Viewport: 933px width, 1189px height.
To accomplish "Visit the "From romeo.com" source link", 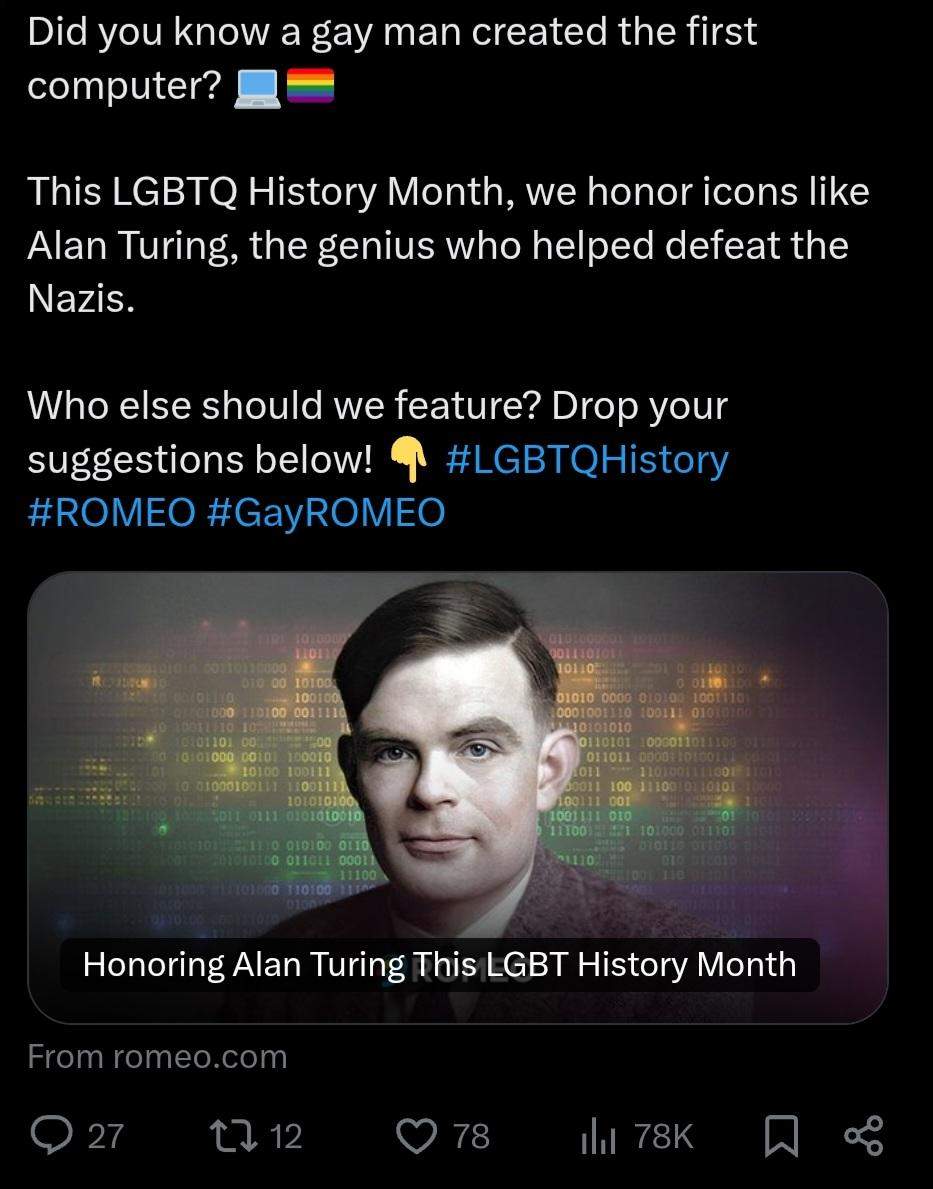I will click(x=157, y=1056).
